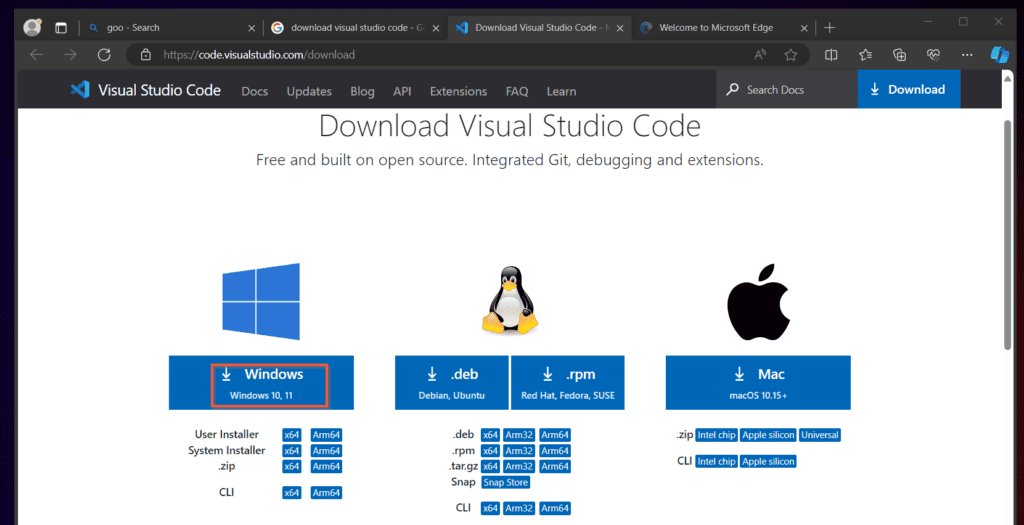Open the Docs menu item

(x=255, y=91)
